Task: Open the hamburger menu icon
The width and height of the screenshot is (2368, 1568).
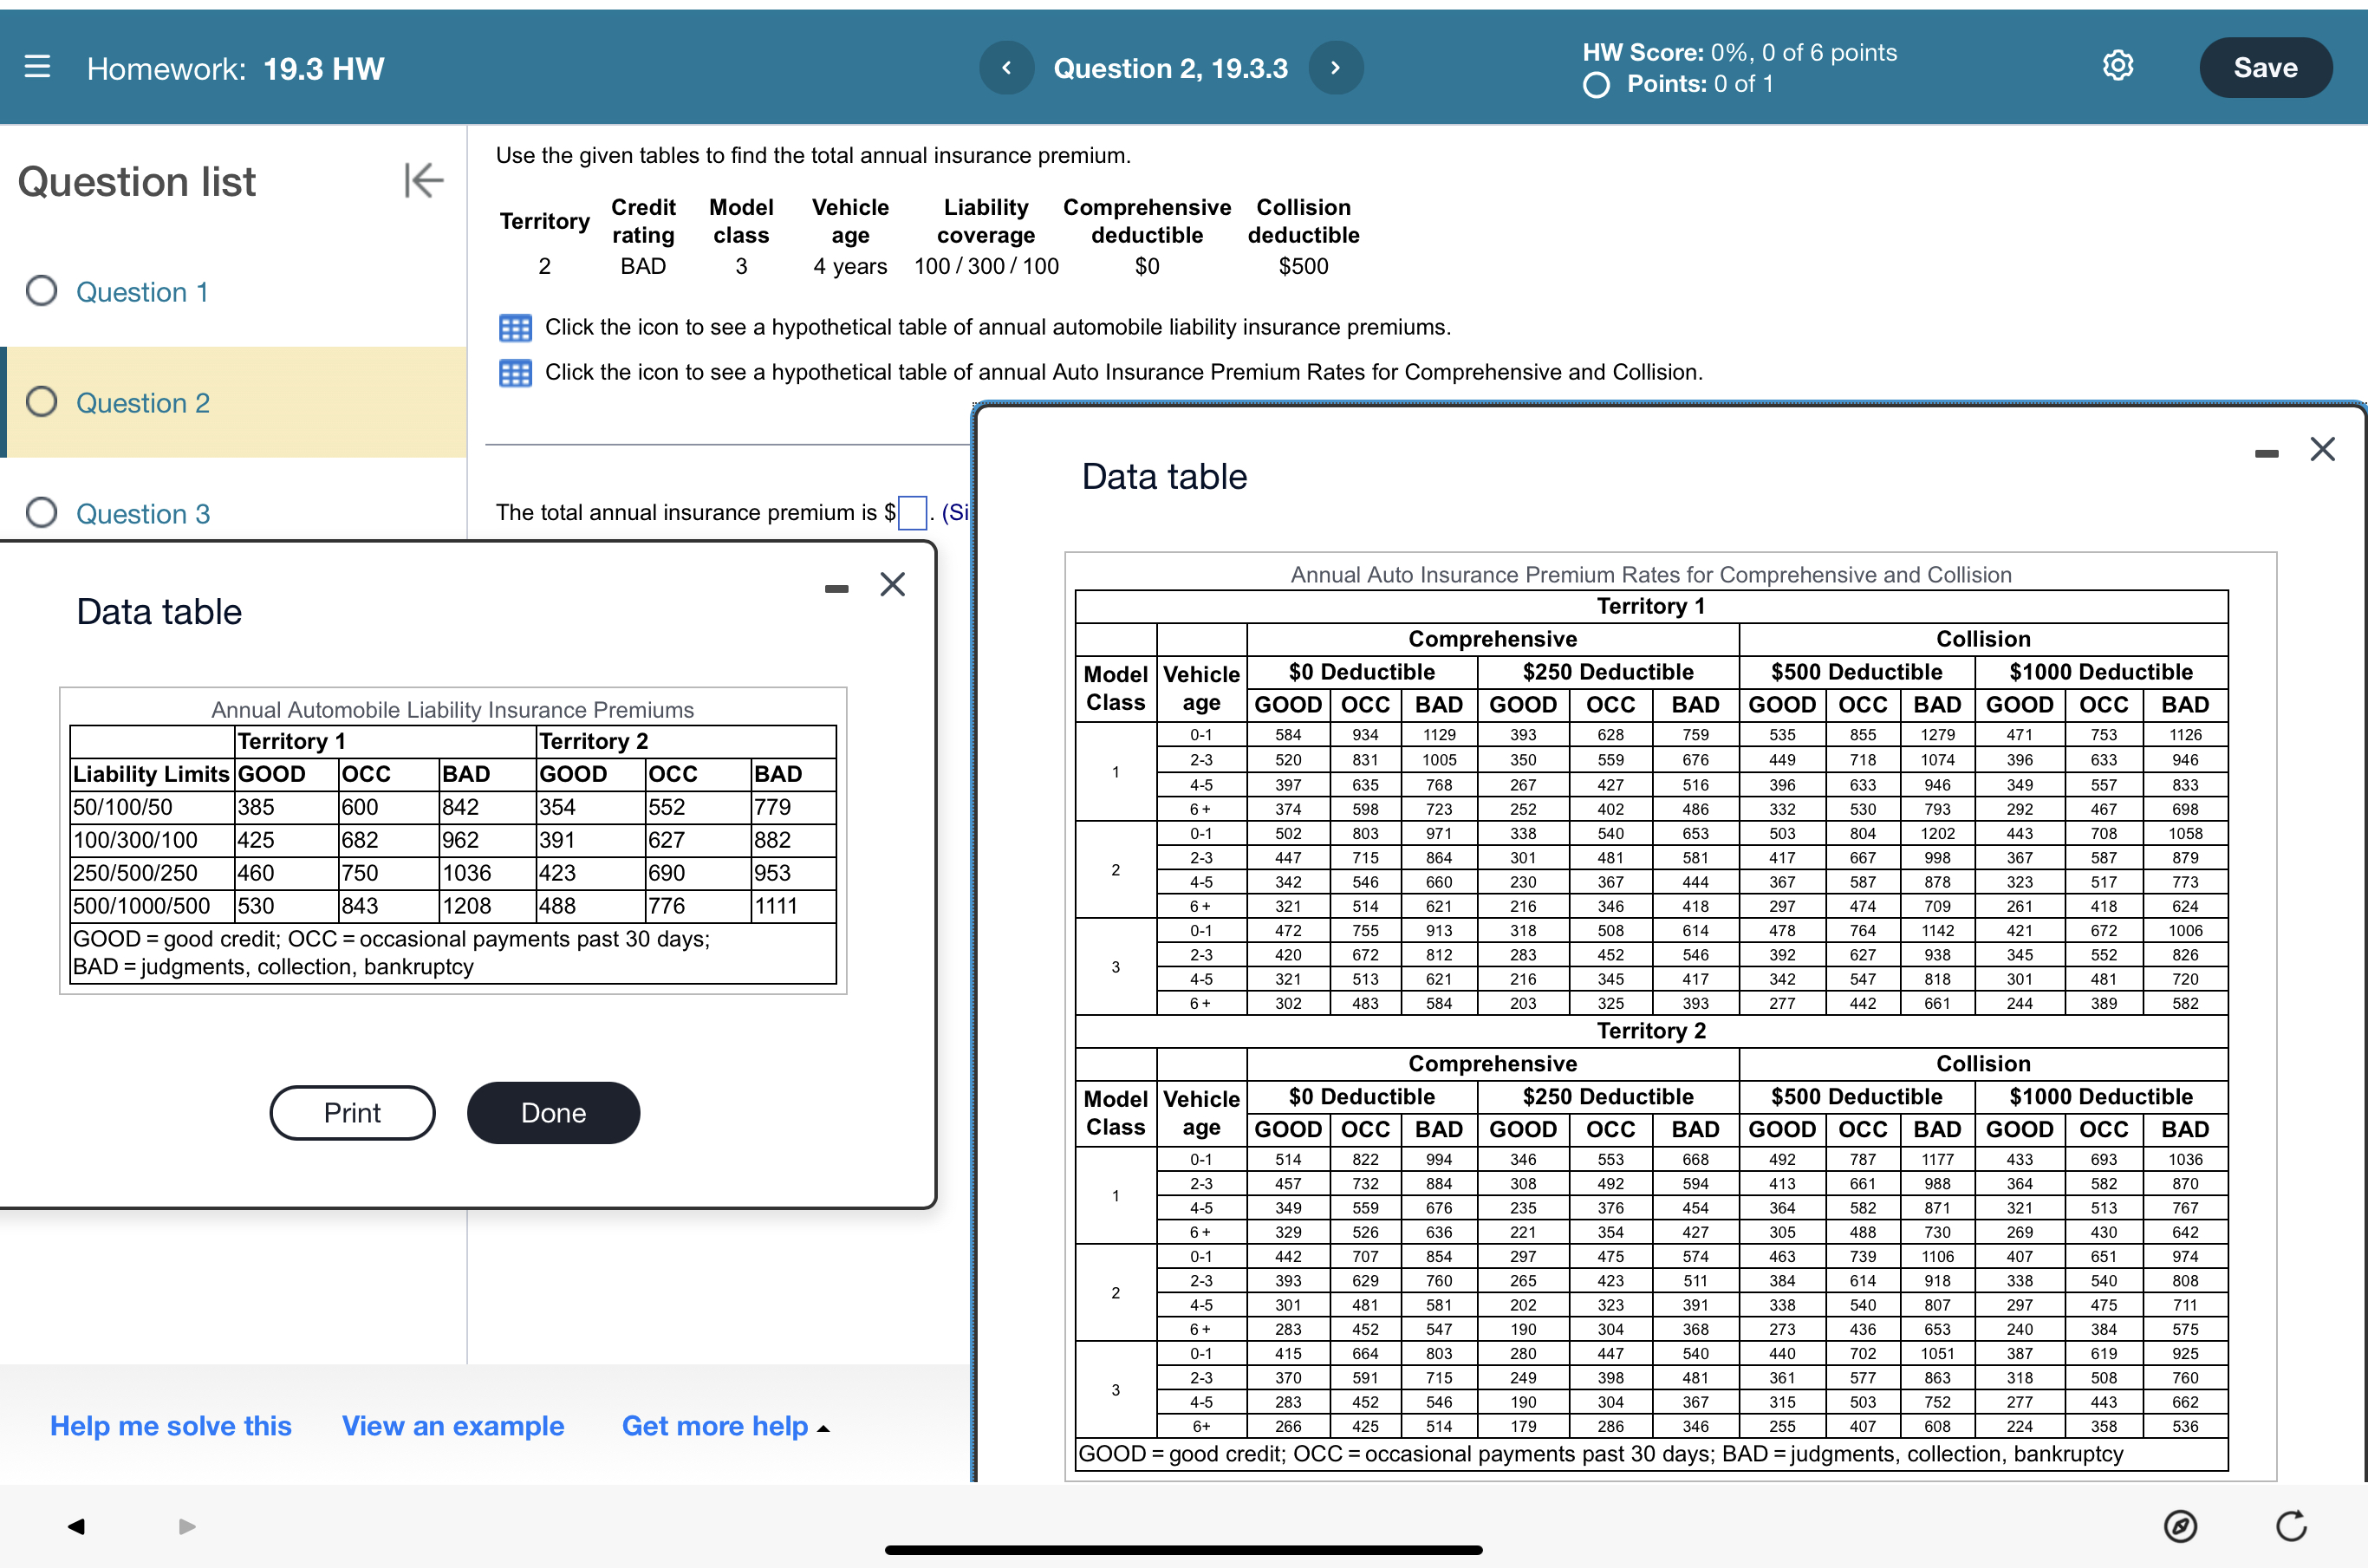Action: pyautogui.click(x=37, y=67)
